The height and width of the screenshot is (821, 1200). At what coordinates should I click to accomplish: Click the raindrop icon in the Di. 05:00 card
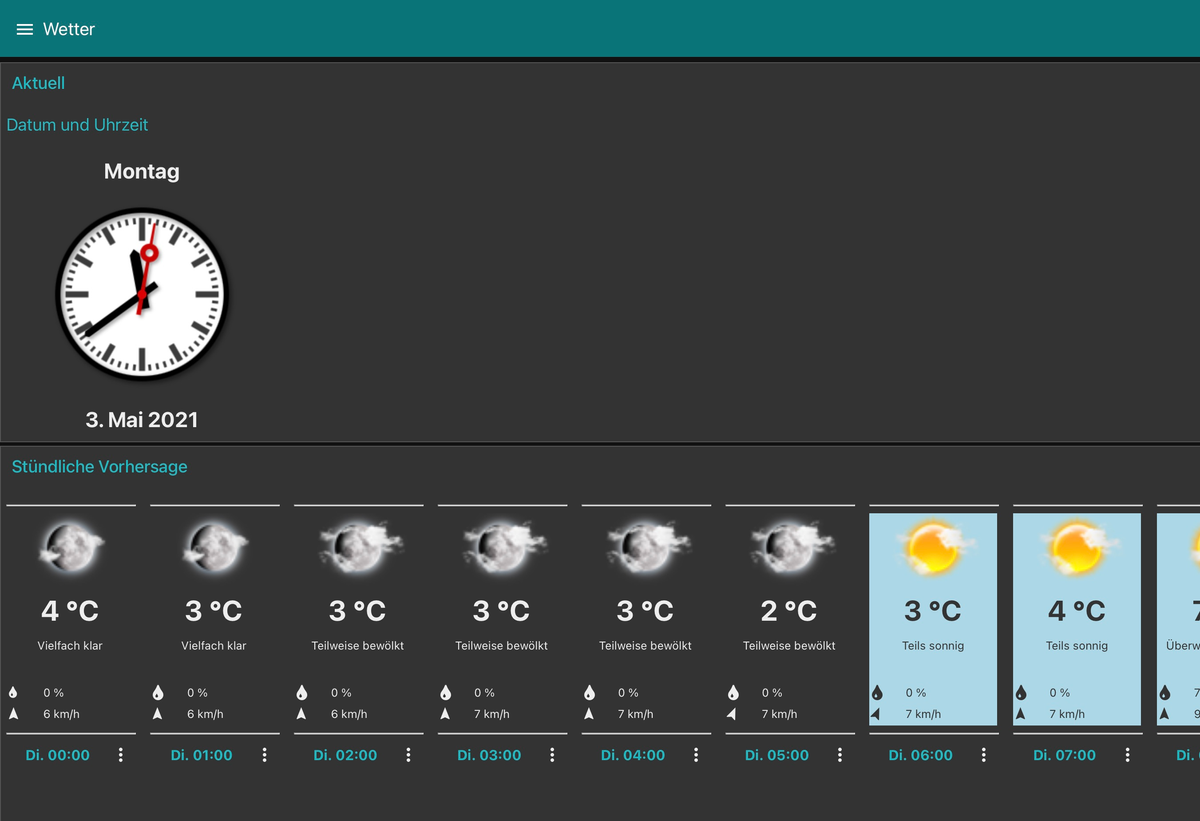click(x=733, y=692)
